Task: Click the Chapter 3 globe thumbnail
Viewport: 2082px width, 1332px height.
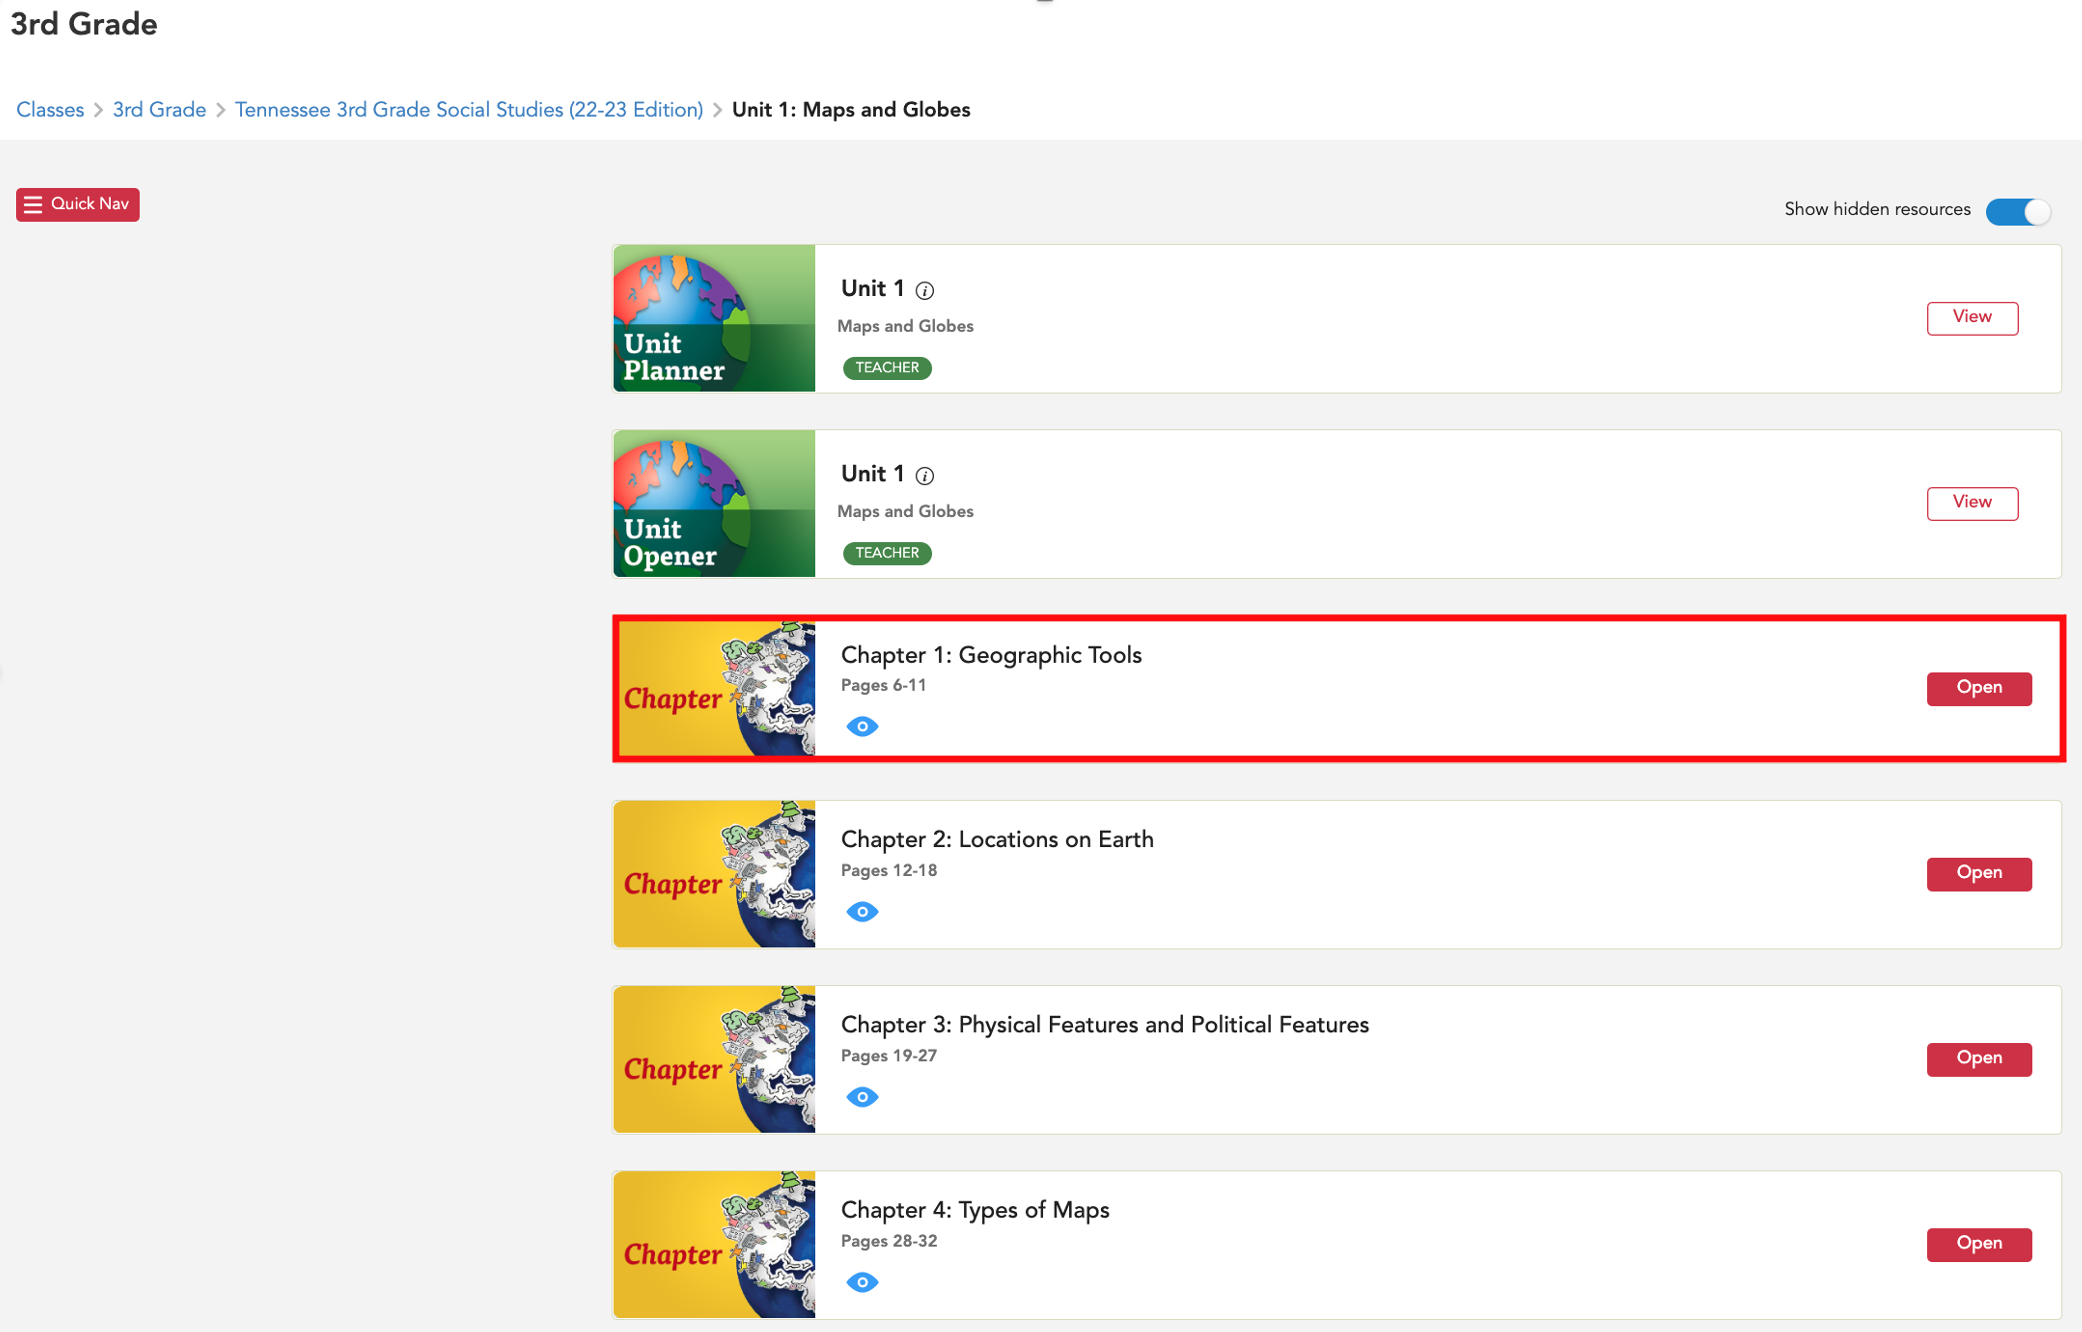Action: coord(714,1059)
